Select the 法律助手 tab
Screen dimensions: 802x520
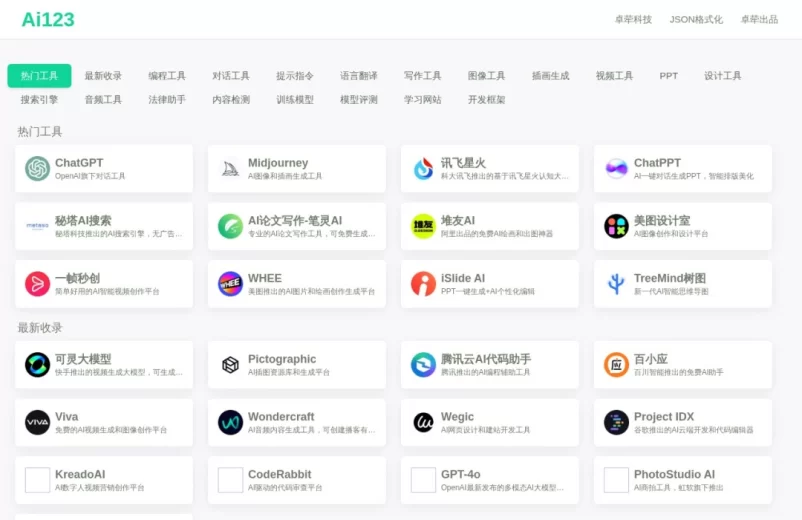(x=167, y=100)
